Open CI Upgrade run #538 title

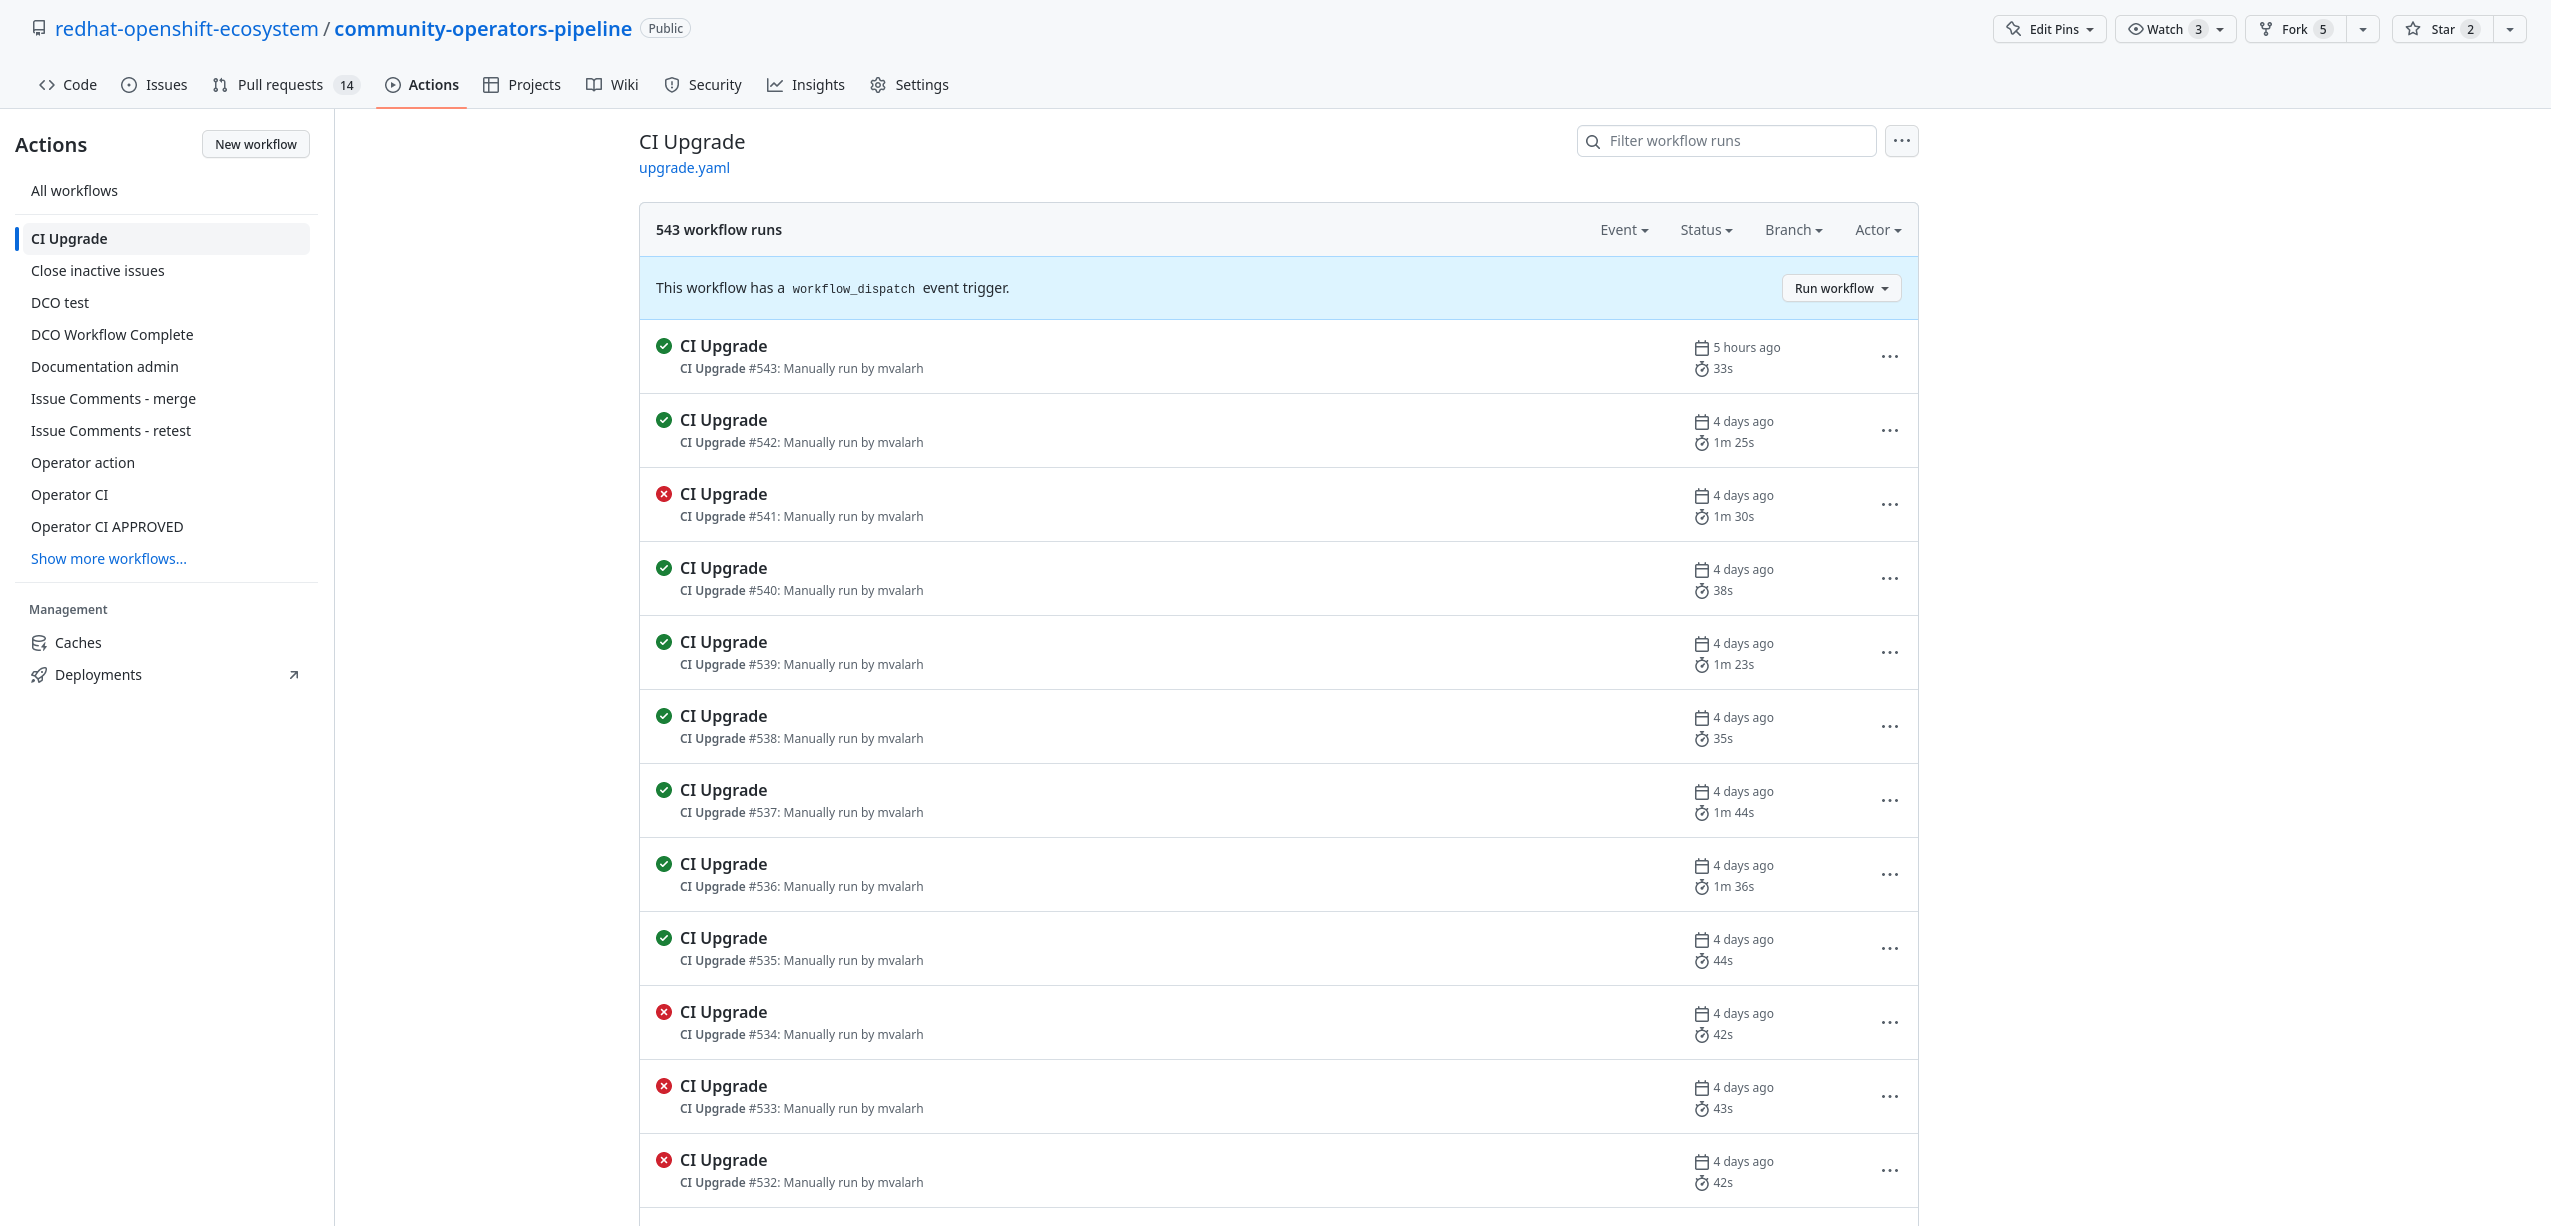723,716
